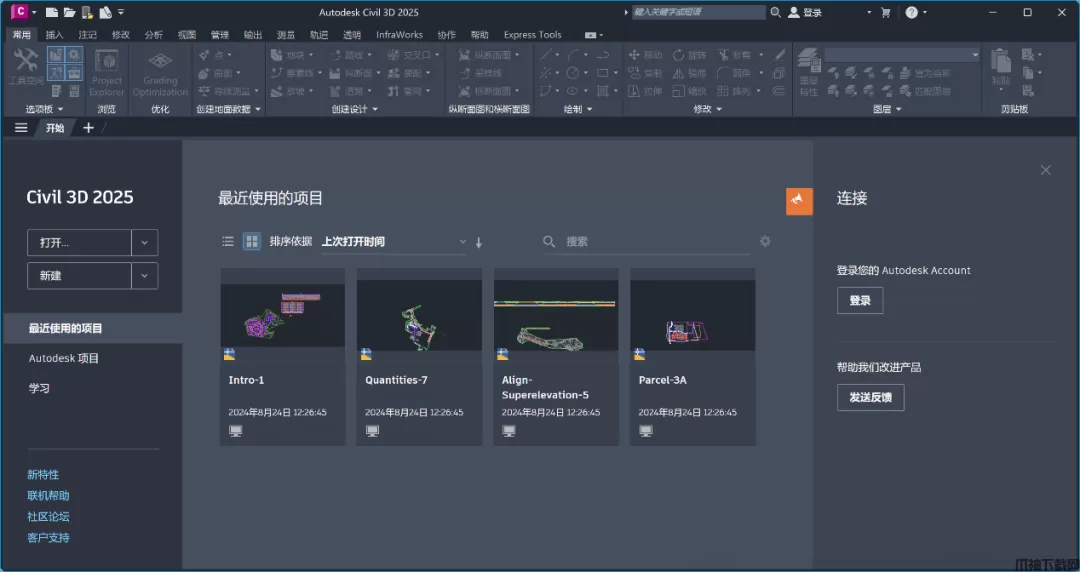Open the Autodesk App Store cart icon
1080x572 pixels.
pyautogui.click(x=885, y=13)
